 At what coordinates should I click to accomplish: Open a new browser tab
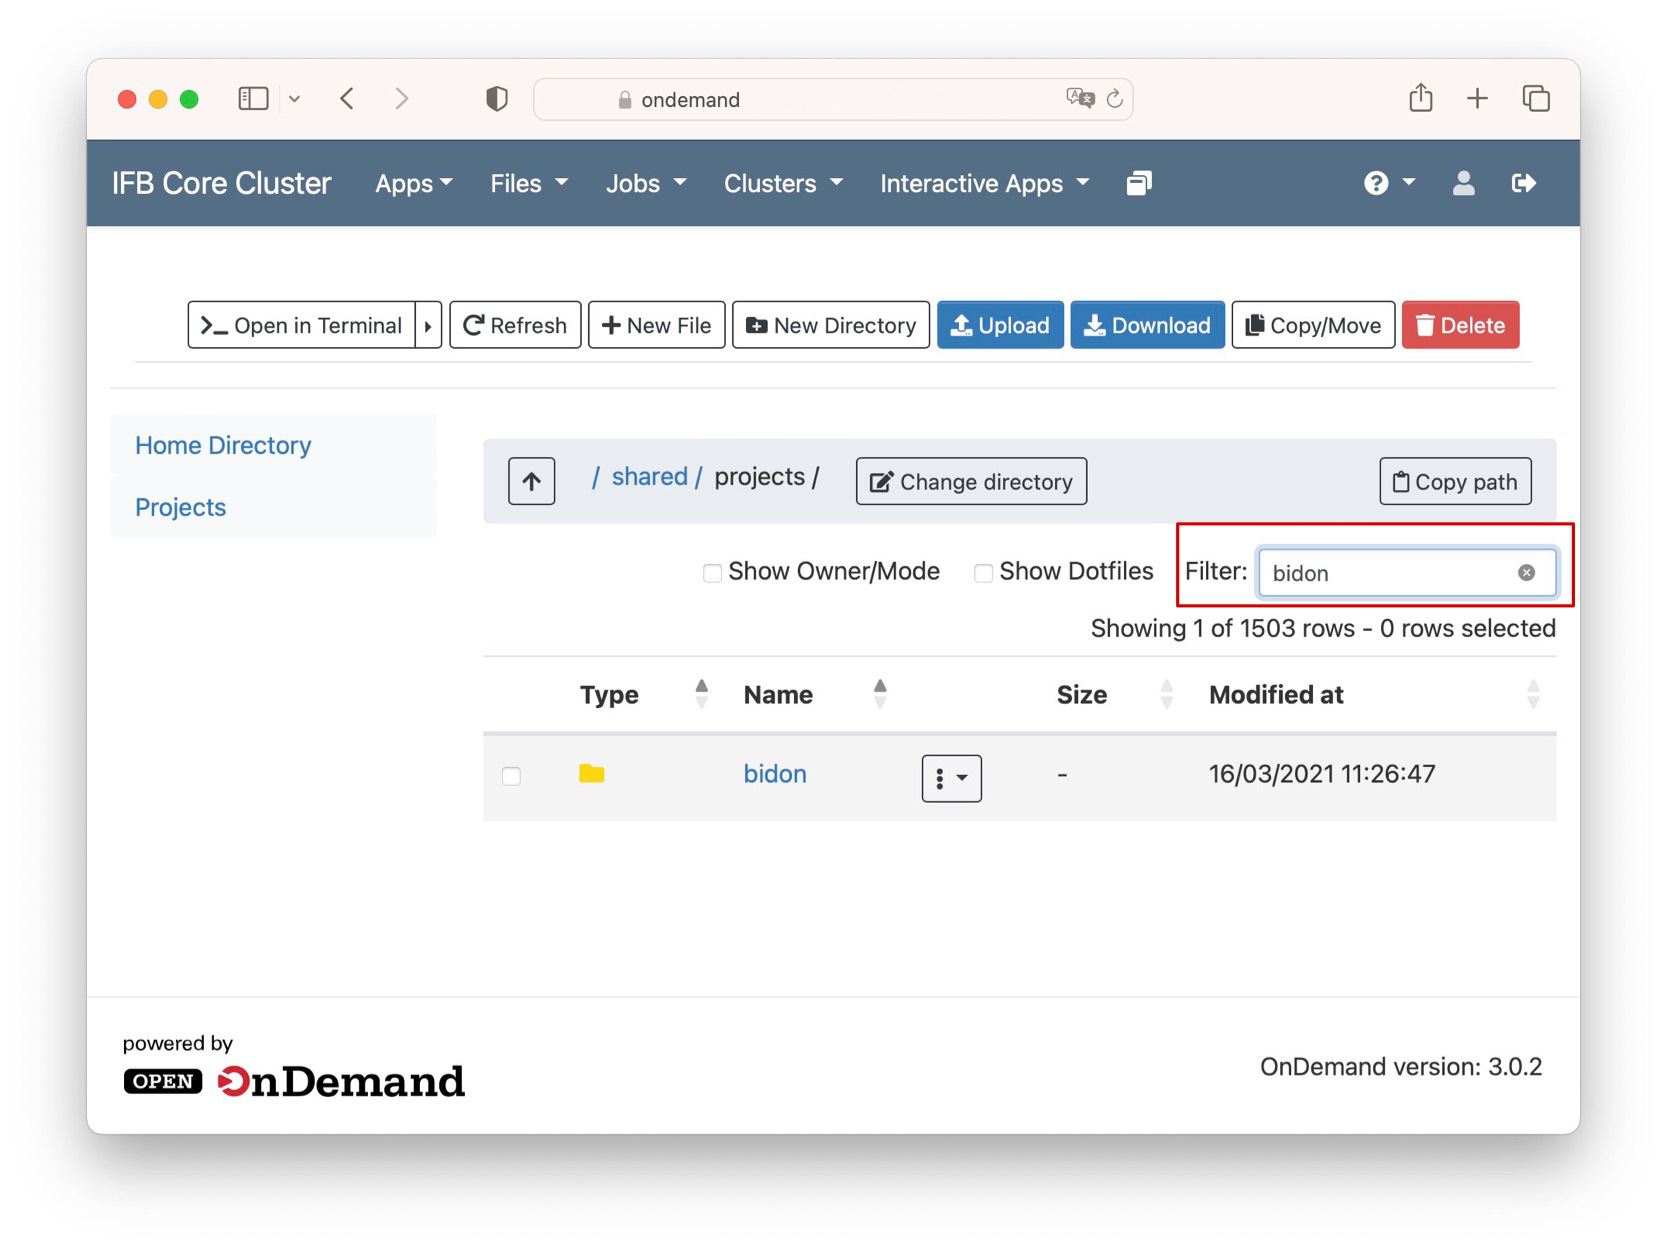[1477, 98]
